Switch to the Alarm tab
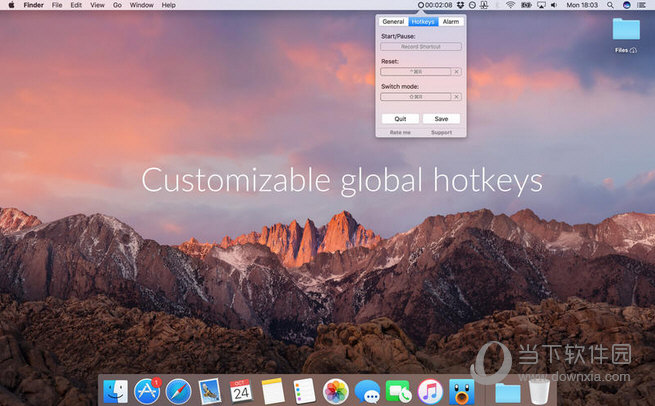 (x=451, y=21)
